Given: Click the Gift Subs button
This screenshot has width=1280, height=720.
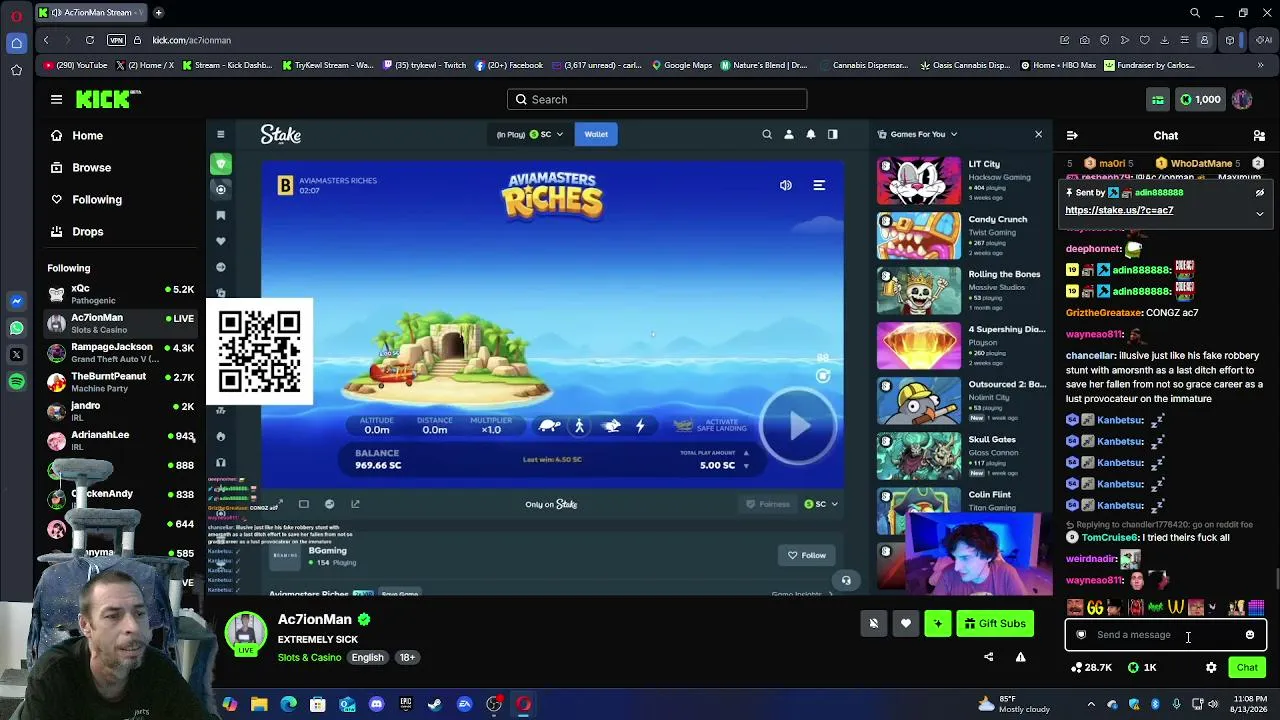Looking at the screenshot, I should (x=995, y=623).
